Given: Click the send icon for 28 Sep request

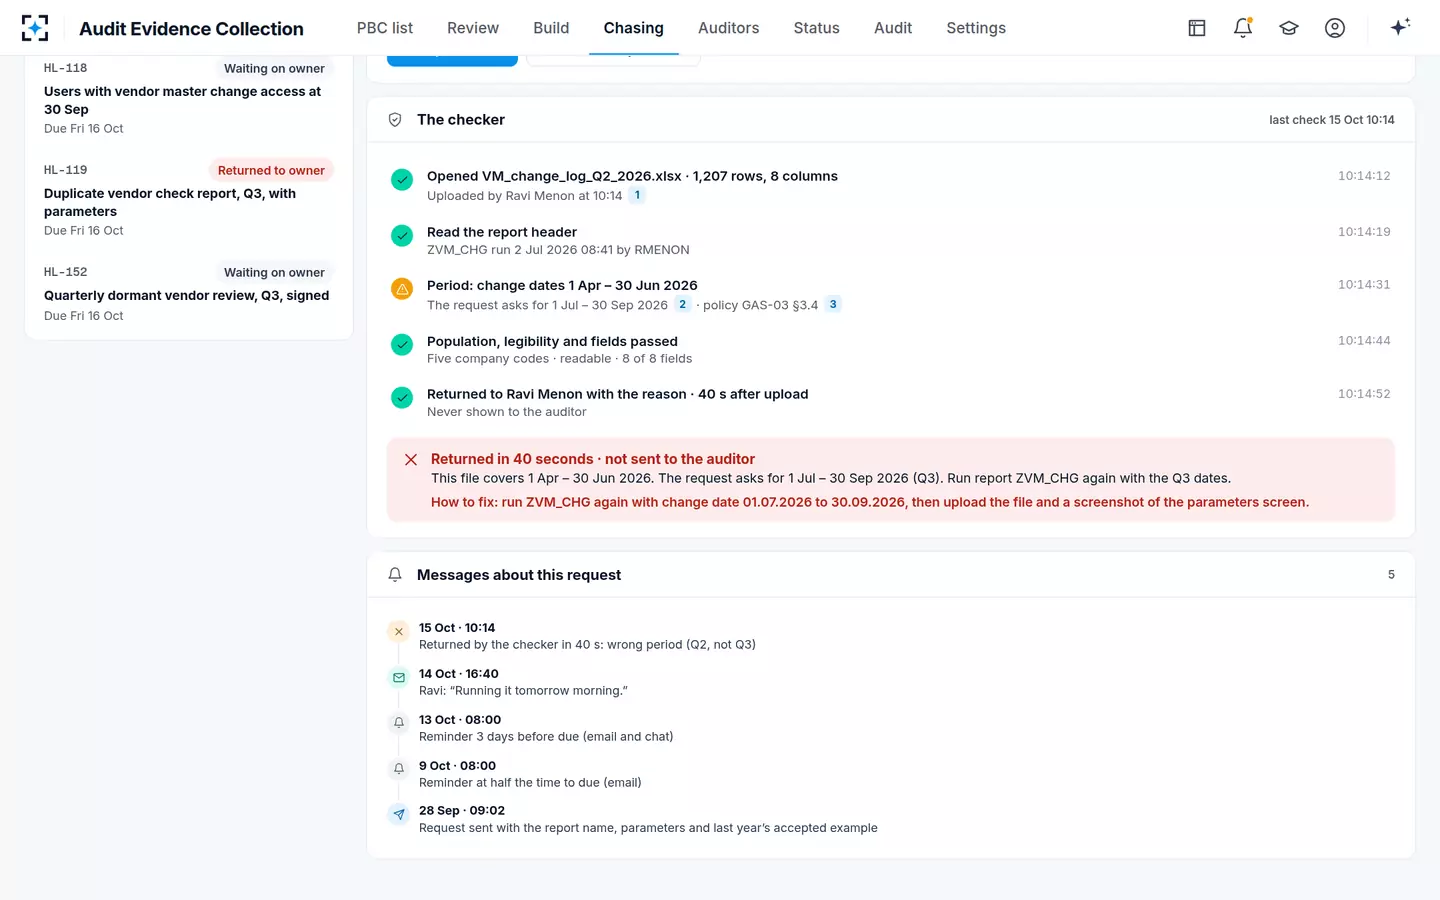Looking at the screenshot, I should pyautogui.click(x=399, y=814).
